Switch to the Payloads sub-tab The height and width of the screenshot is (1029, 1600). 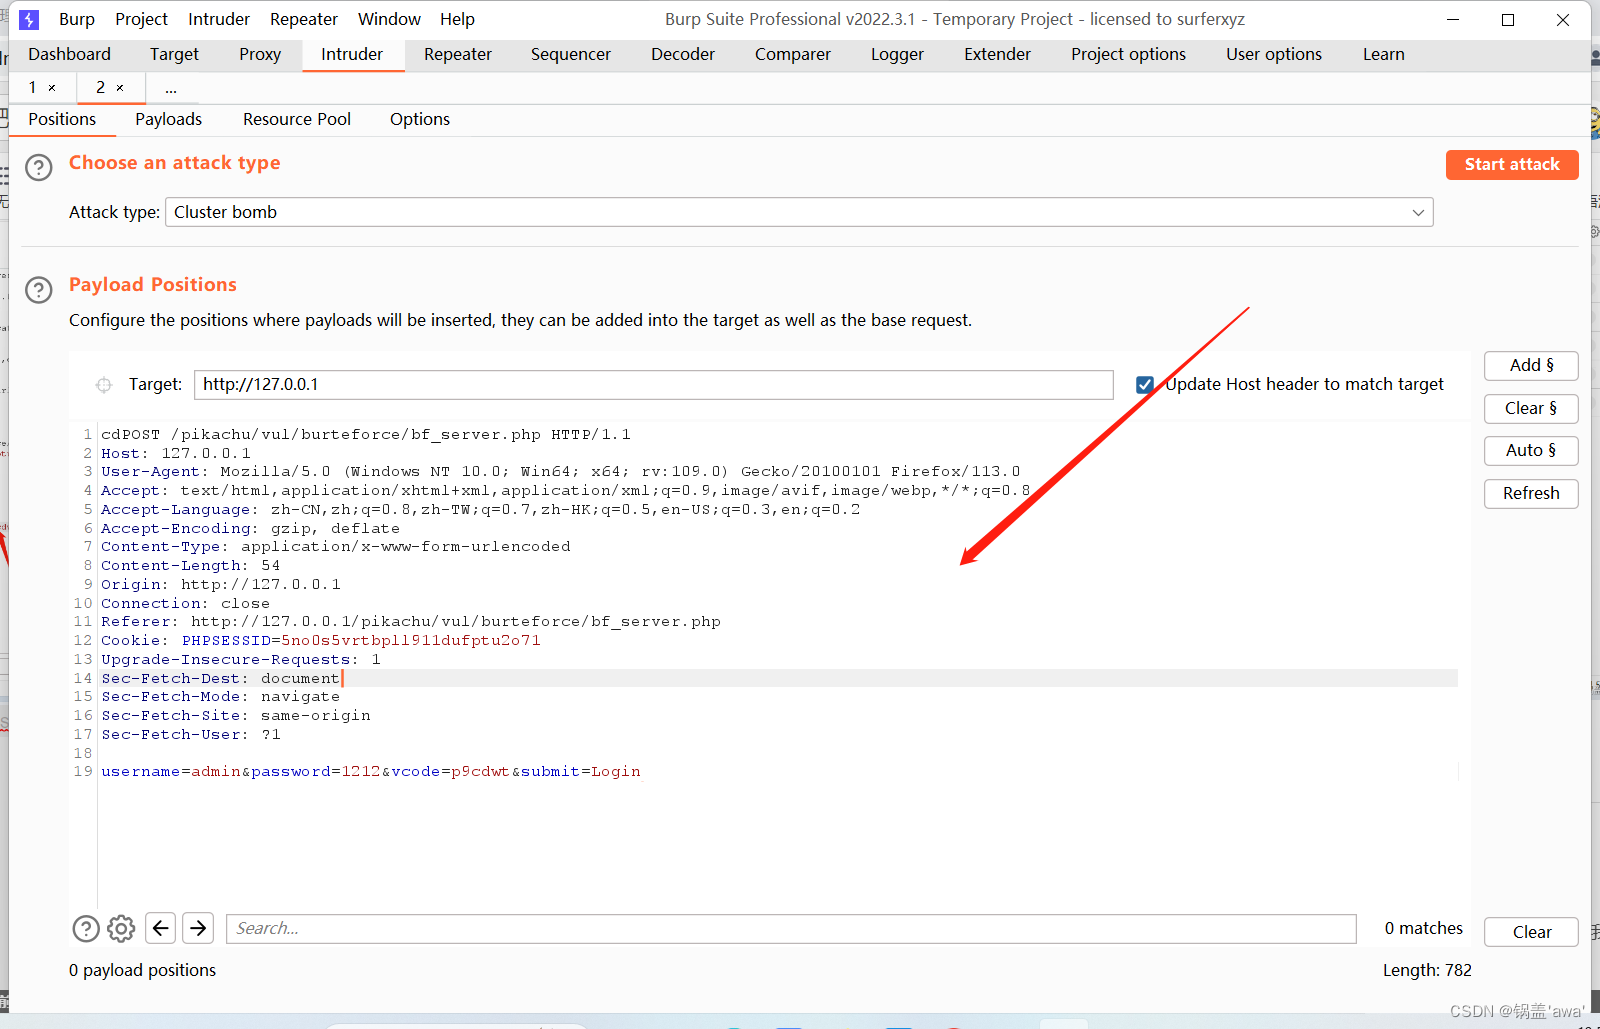(169, 119)
